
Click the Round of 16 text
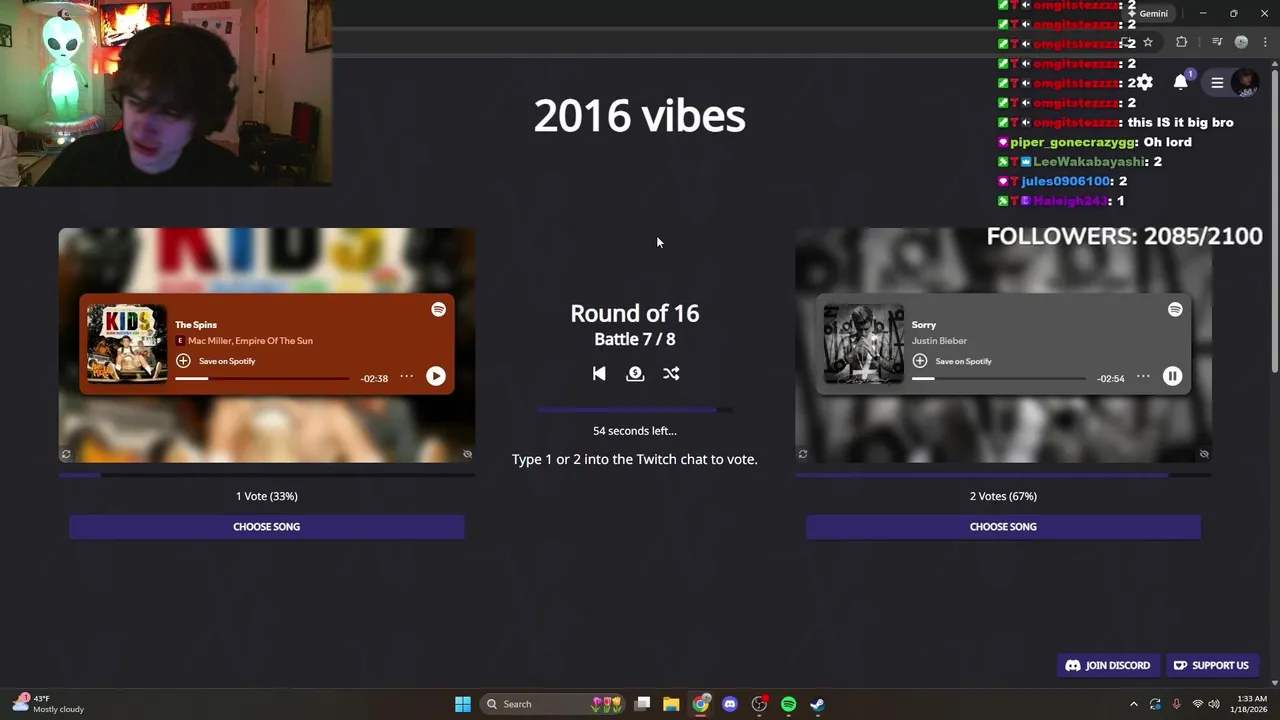click(x=634, y=313)
